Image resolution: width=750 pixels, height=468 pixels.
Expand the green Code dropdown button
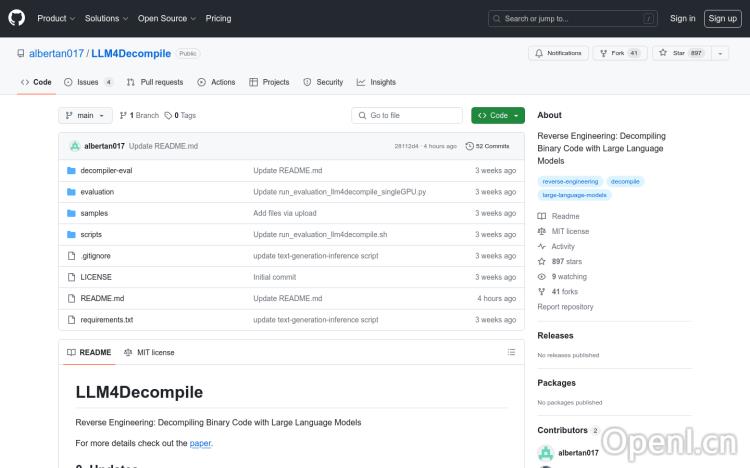(498, 115)
